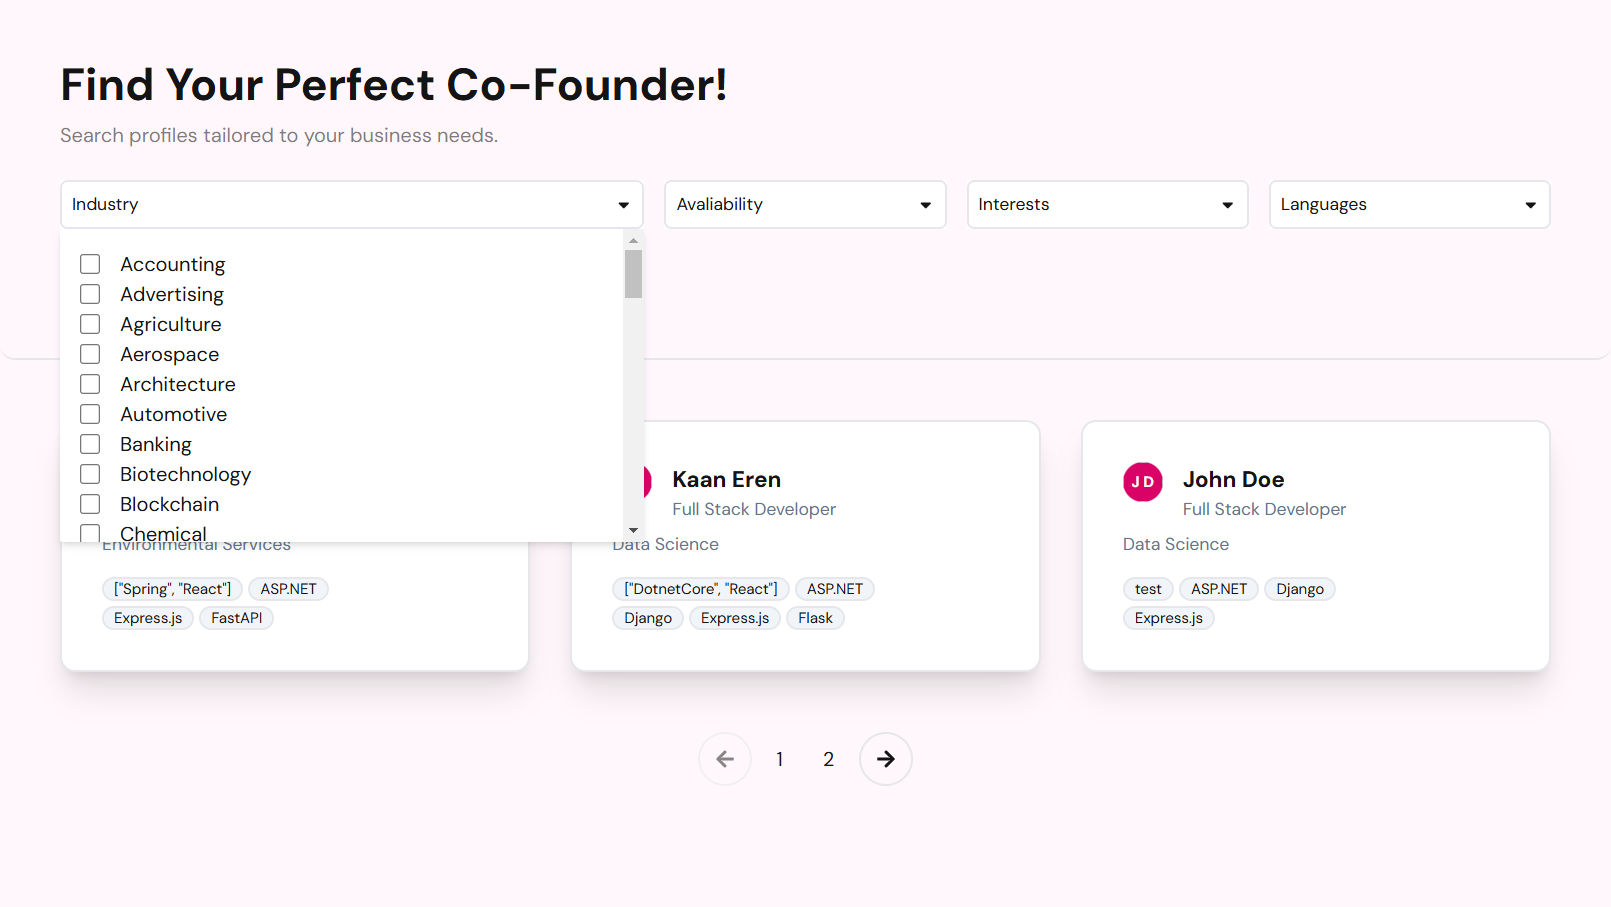Screen dimensions: 1611x907
Task: Tick the Aerospace checkbox
Action: (90, 354)
